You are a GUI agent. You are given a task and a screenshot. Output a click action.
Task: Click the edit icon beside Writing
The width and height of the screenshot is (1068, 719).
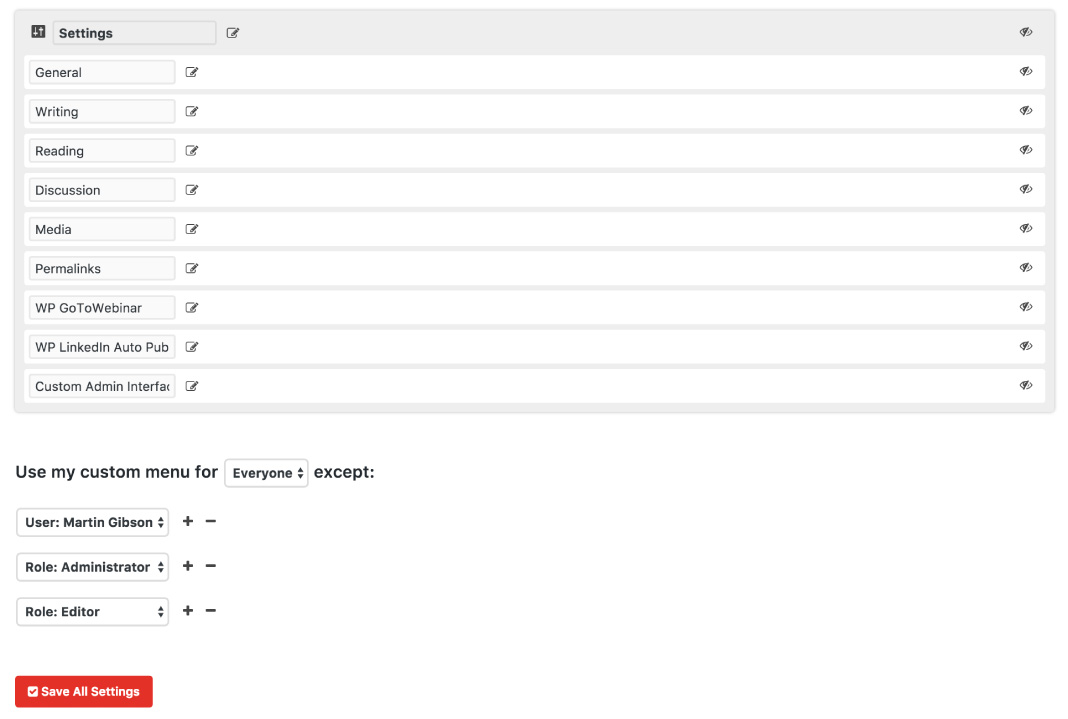[x=192, y=111]
